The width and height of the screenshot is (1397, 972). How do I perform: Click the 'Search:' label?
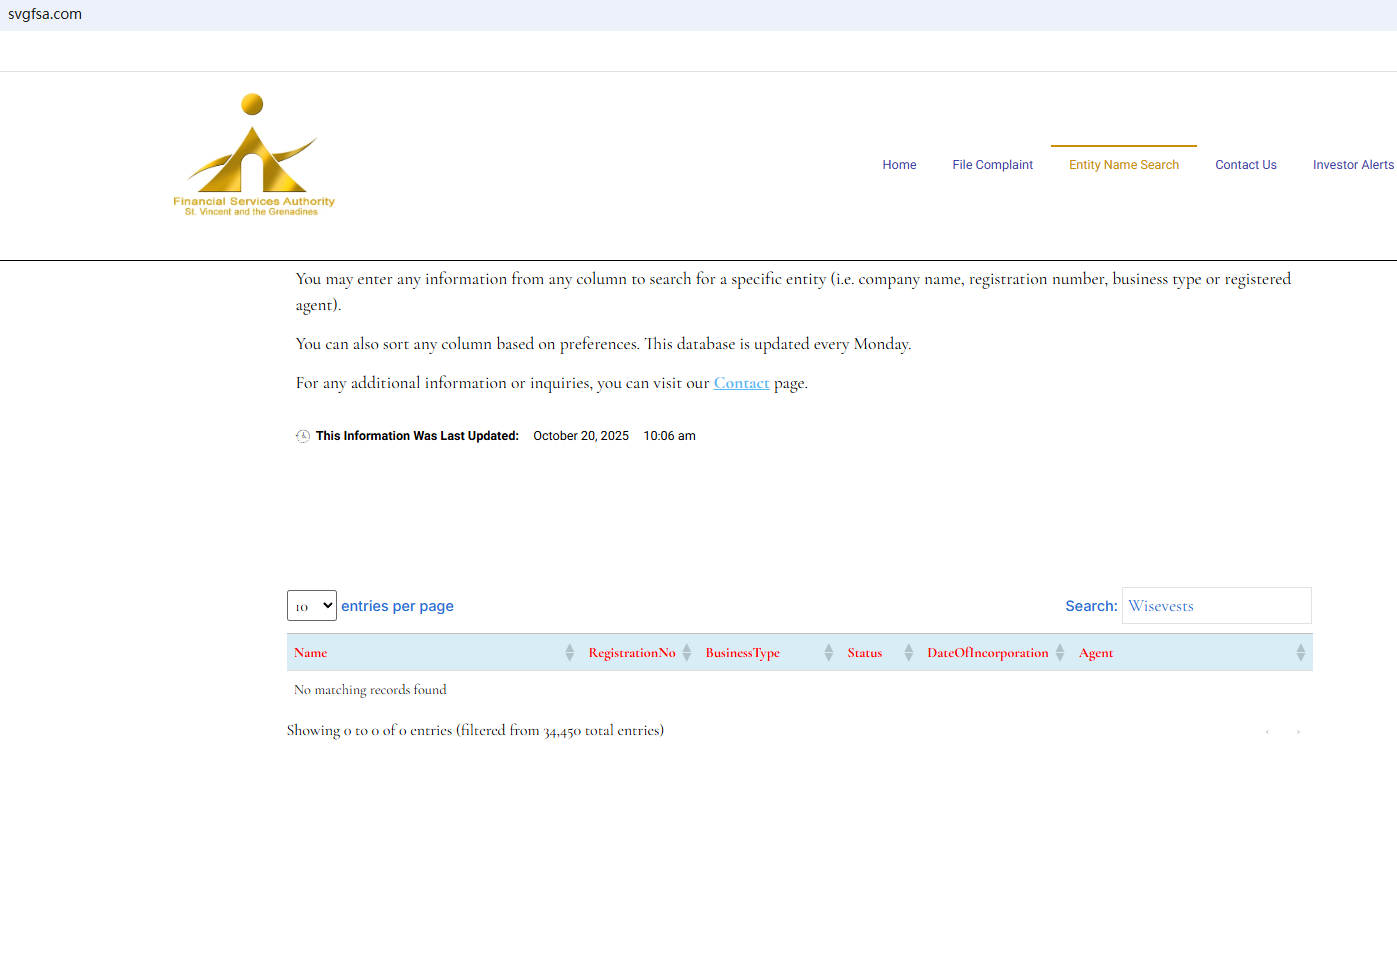tap(1091, 606)
